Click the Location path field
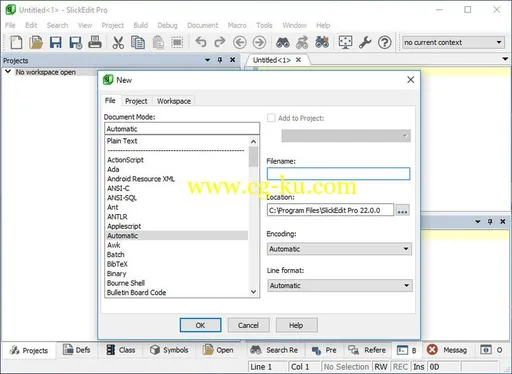The image size is (512, 374). coord(330,210)
